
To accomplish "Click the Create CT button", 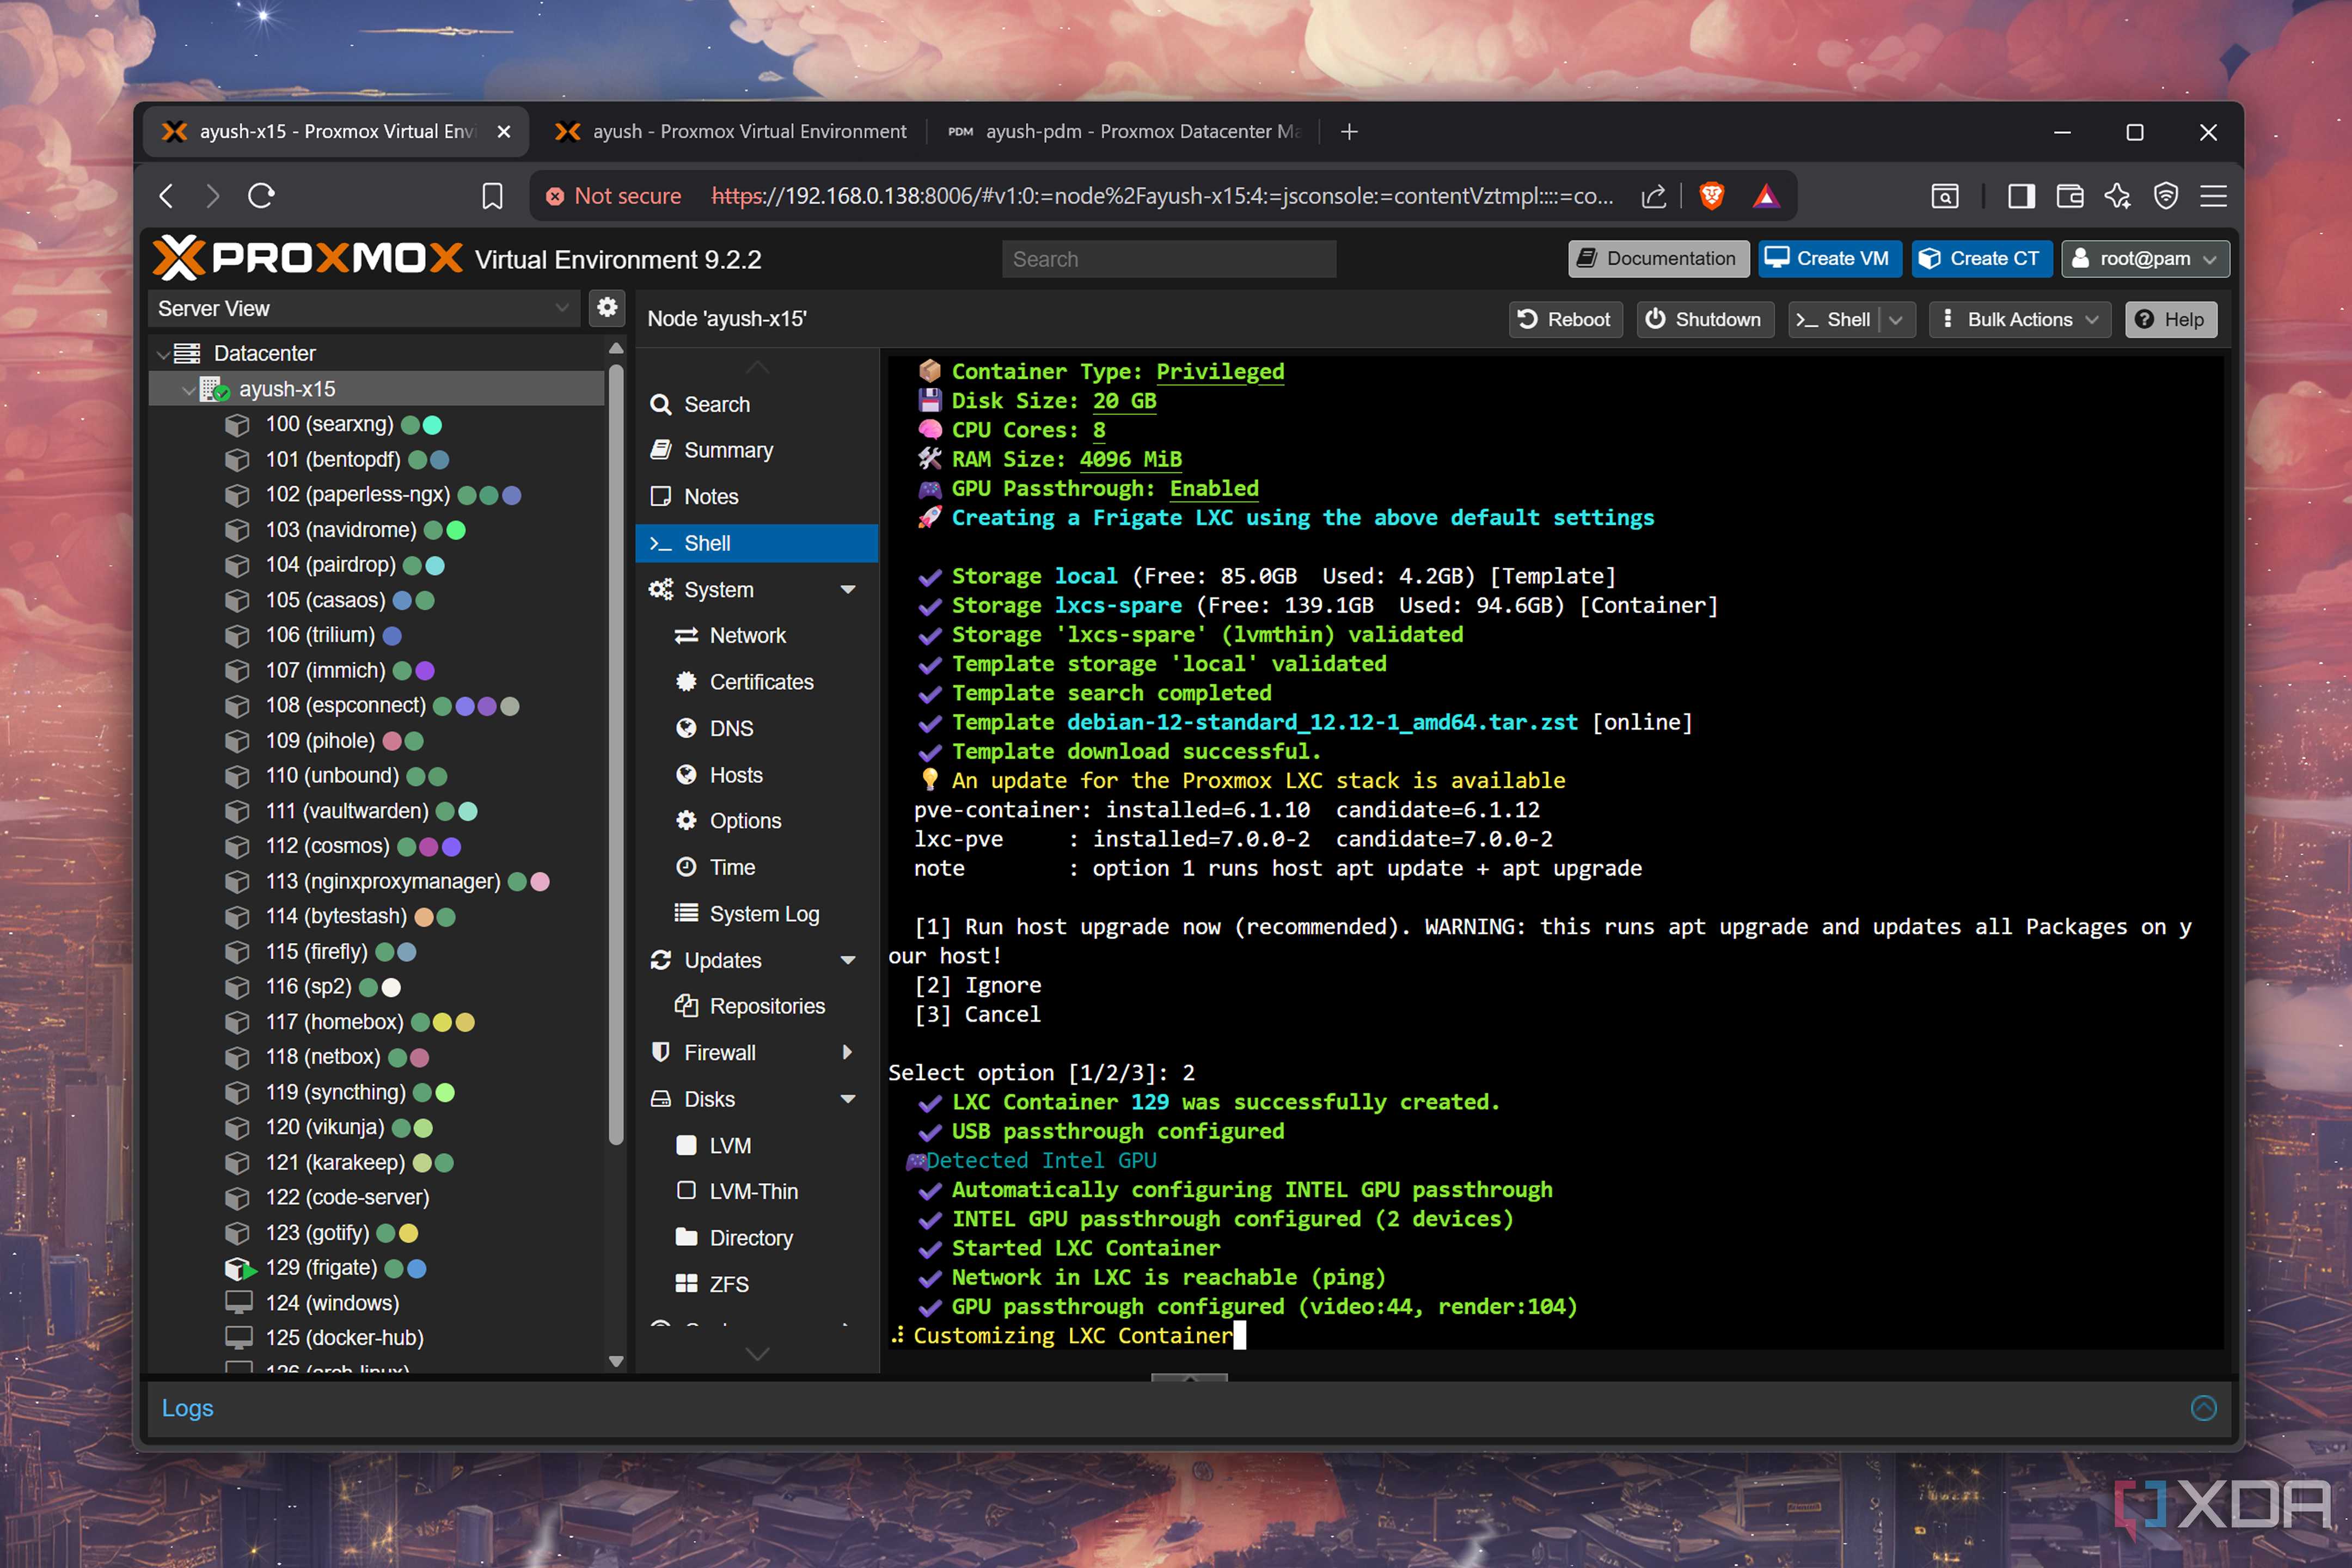I will pyautogui.click(x=1981, y=259).
